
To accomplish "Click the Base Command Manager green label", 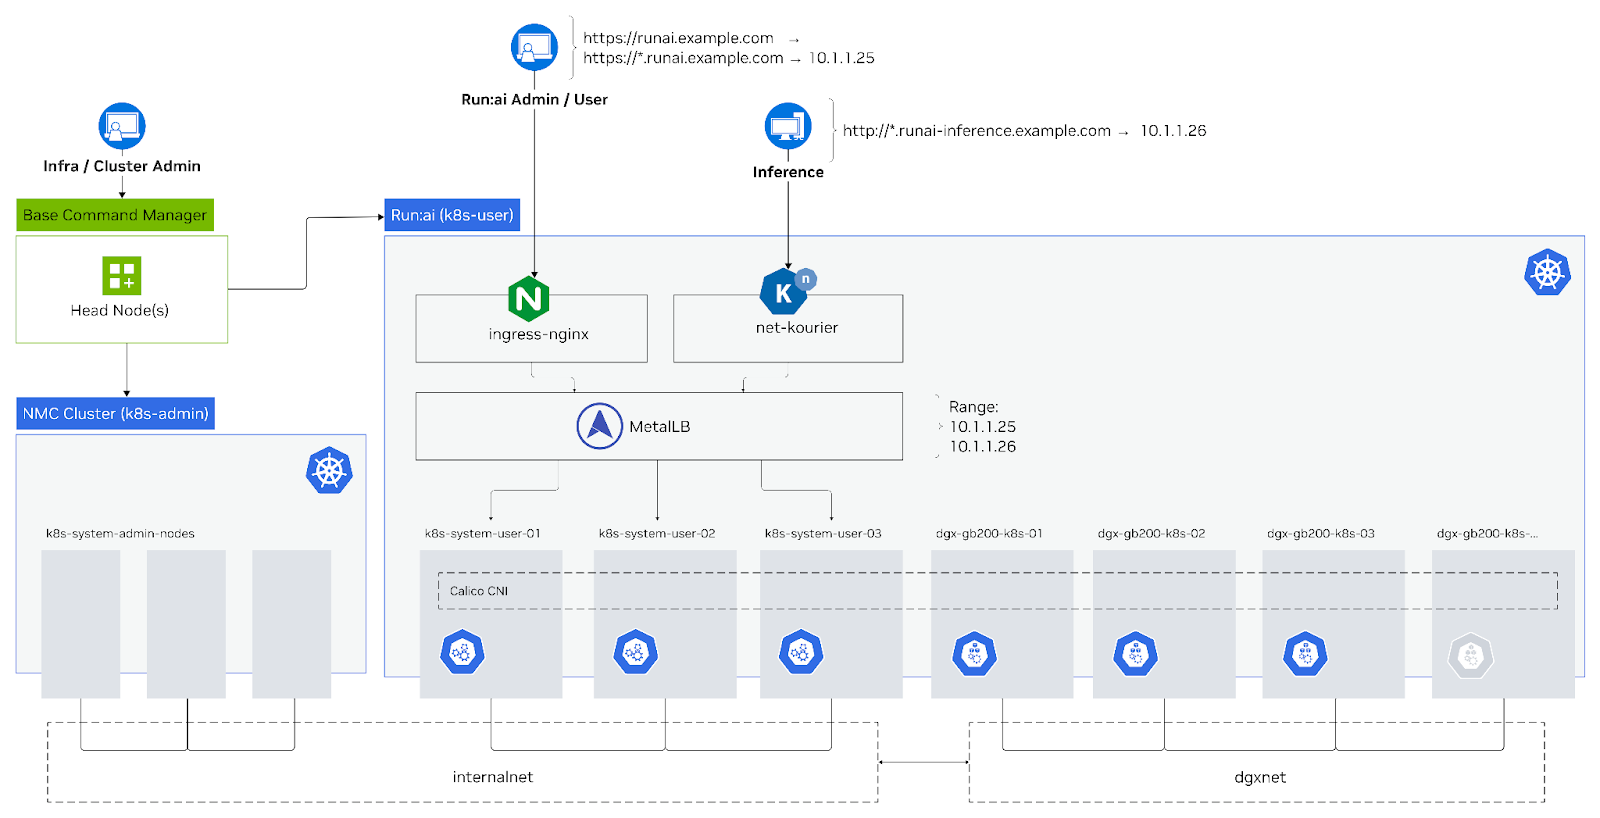I will click(x=115, y=215).
